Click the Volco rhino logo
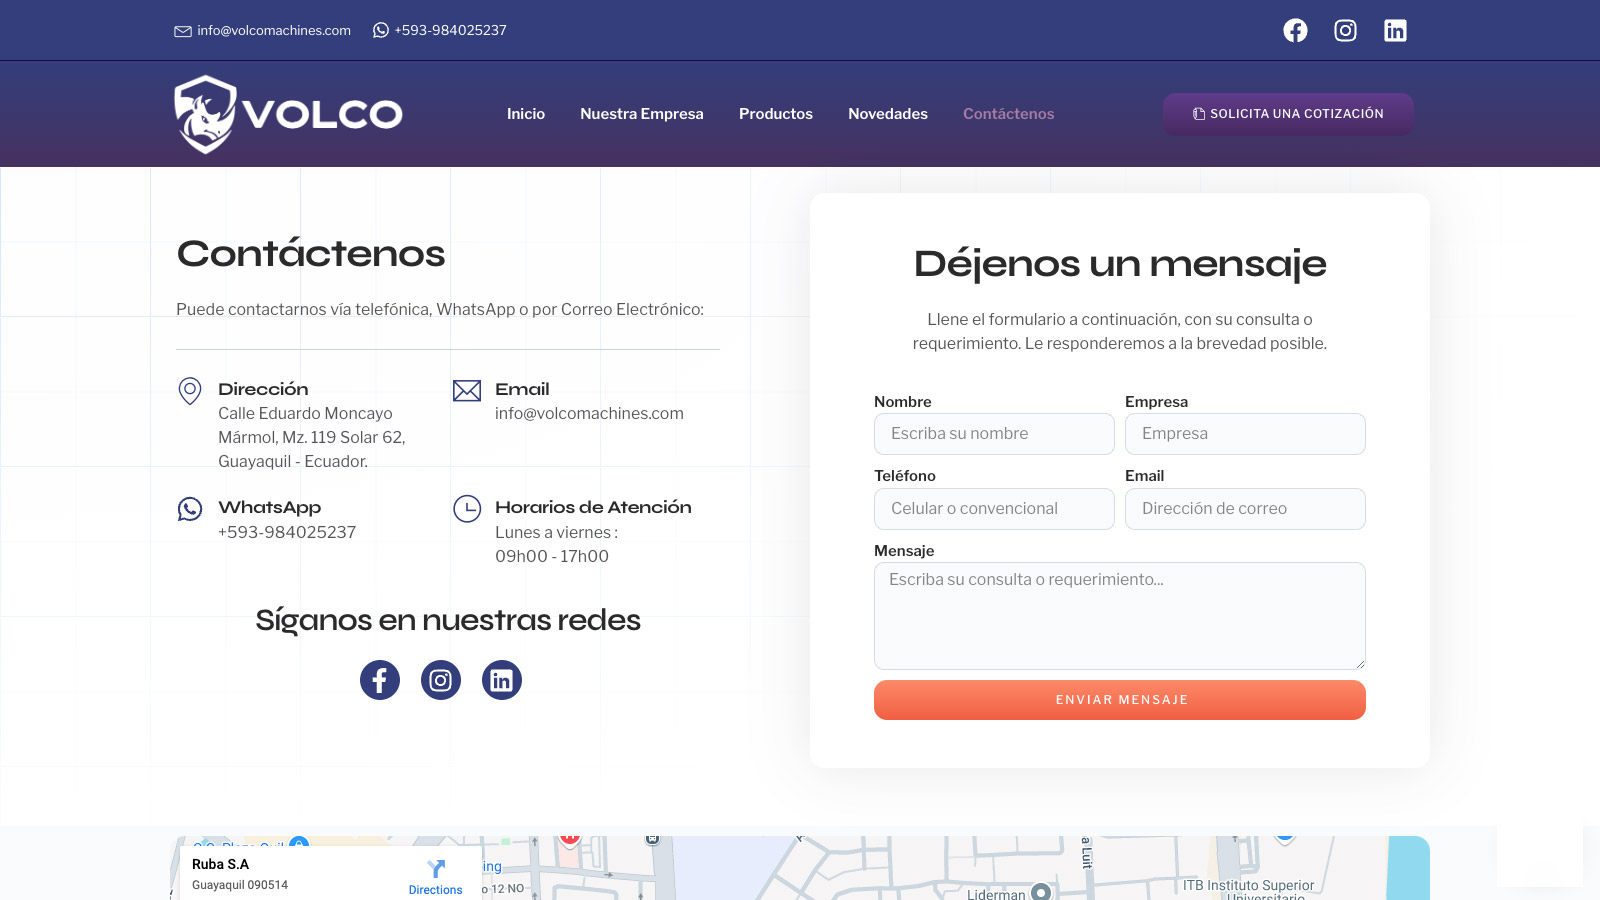Screen dimensions: 1600x900 (288, 114)
